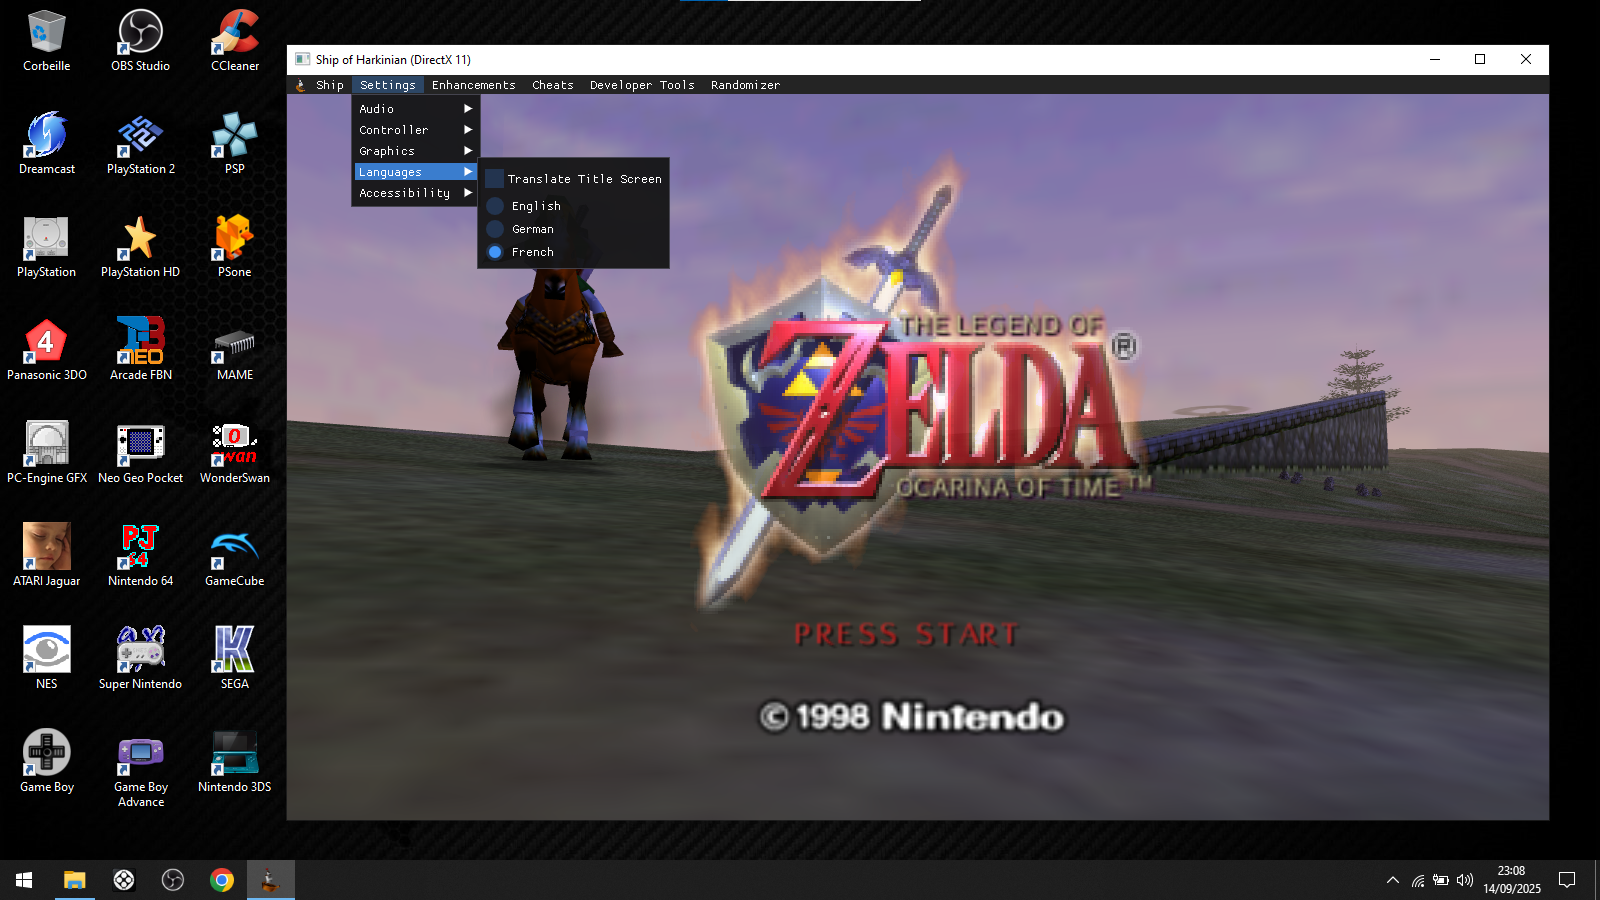Click the Ship of Harkinian taskbar icon
The width and height of the screenshot is (1600, 900).
pyautogui.click(x=270, y=880)
